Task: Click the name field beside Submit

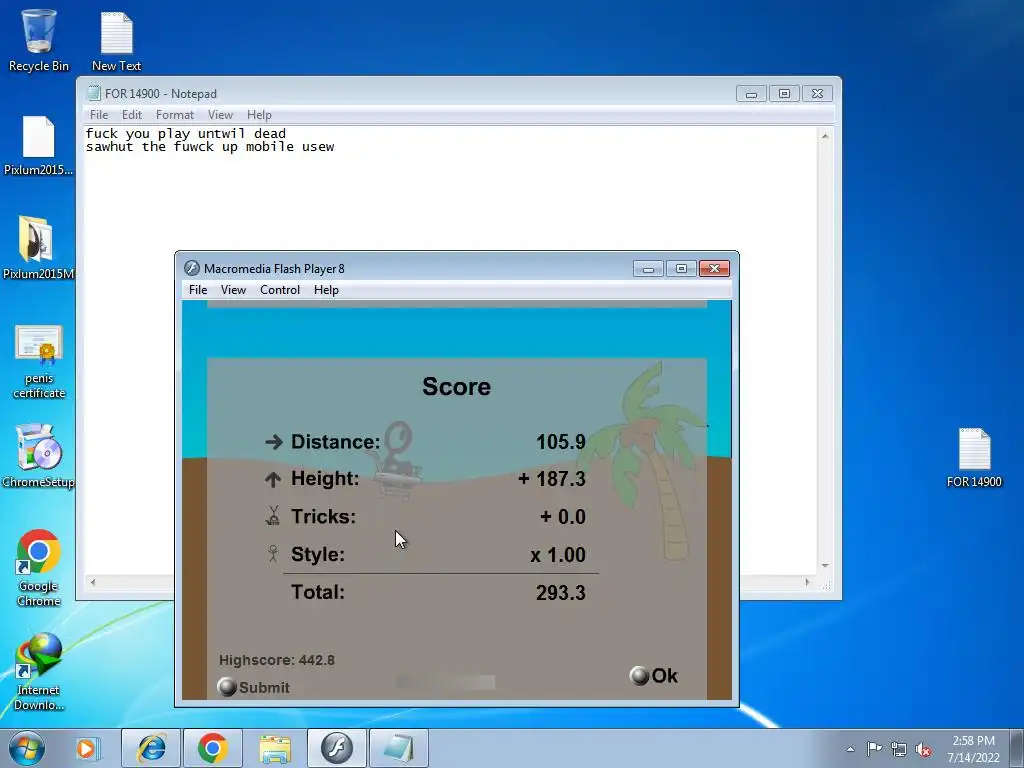Action: pos(445,682)
